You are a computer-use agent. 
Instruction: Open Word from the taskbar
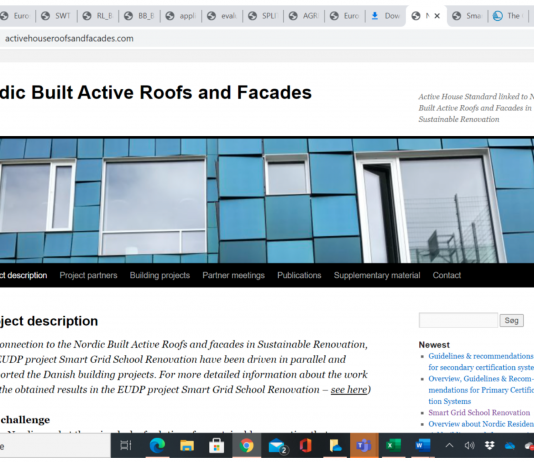(x=423, y=445)
